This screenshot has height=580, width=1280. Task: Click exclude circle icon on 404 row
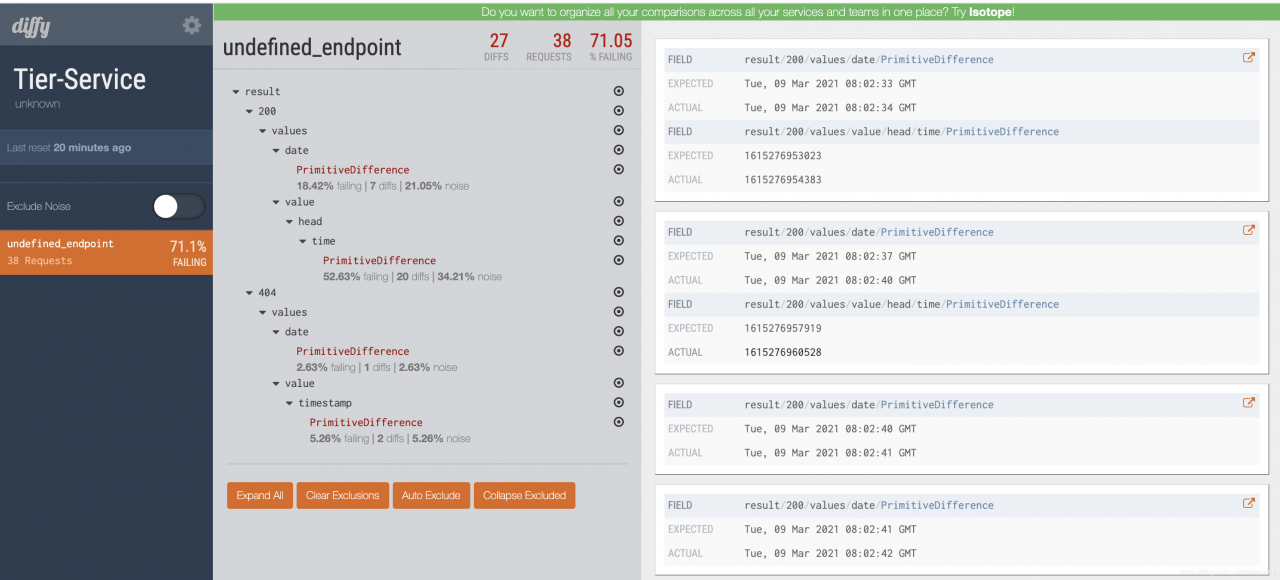(x=618, y=292)
